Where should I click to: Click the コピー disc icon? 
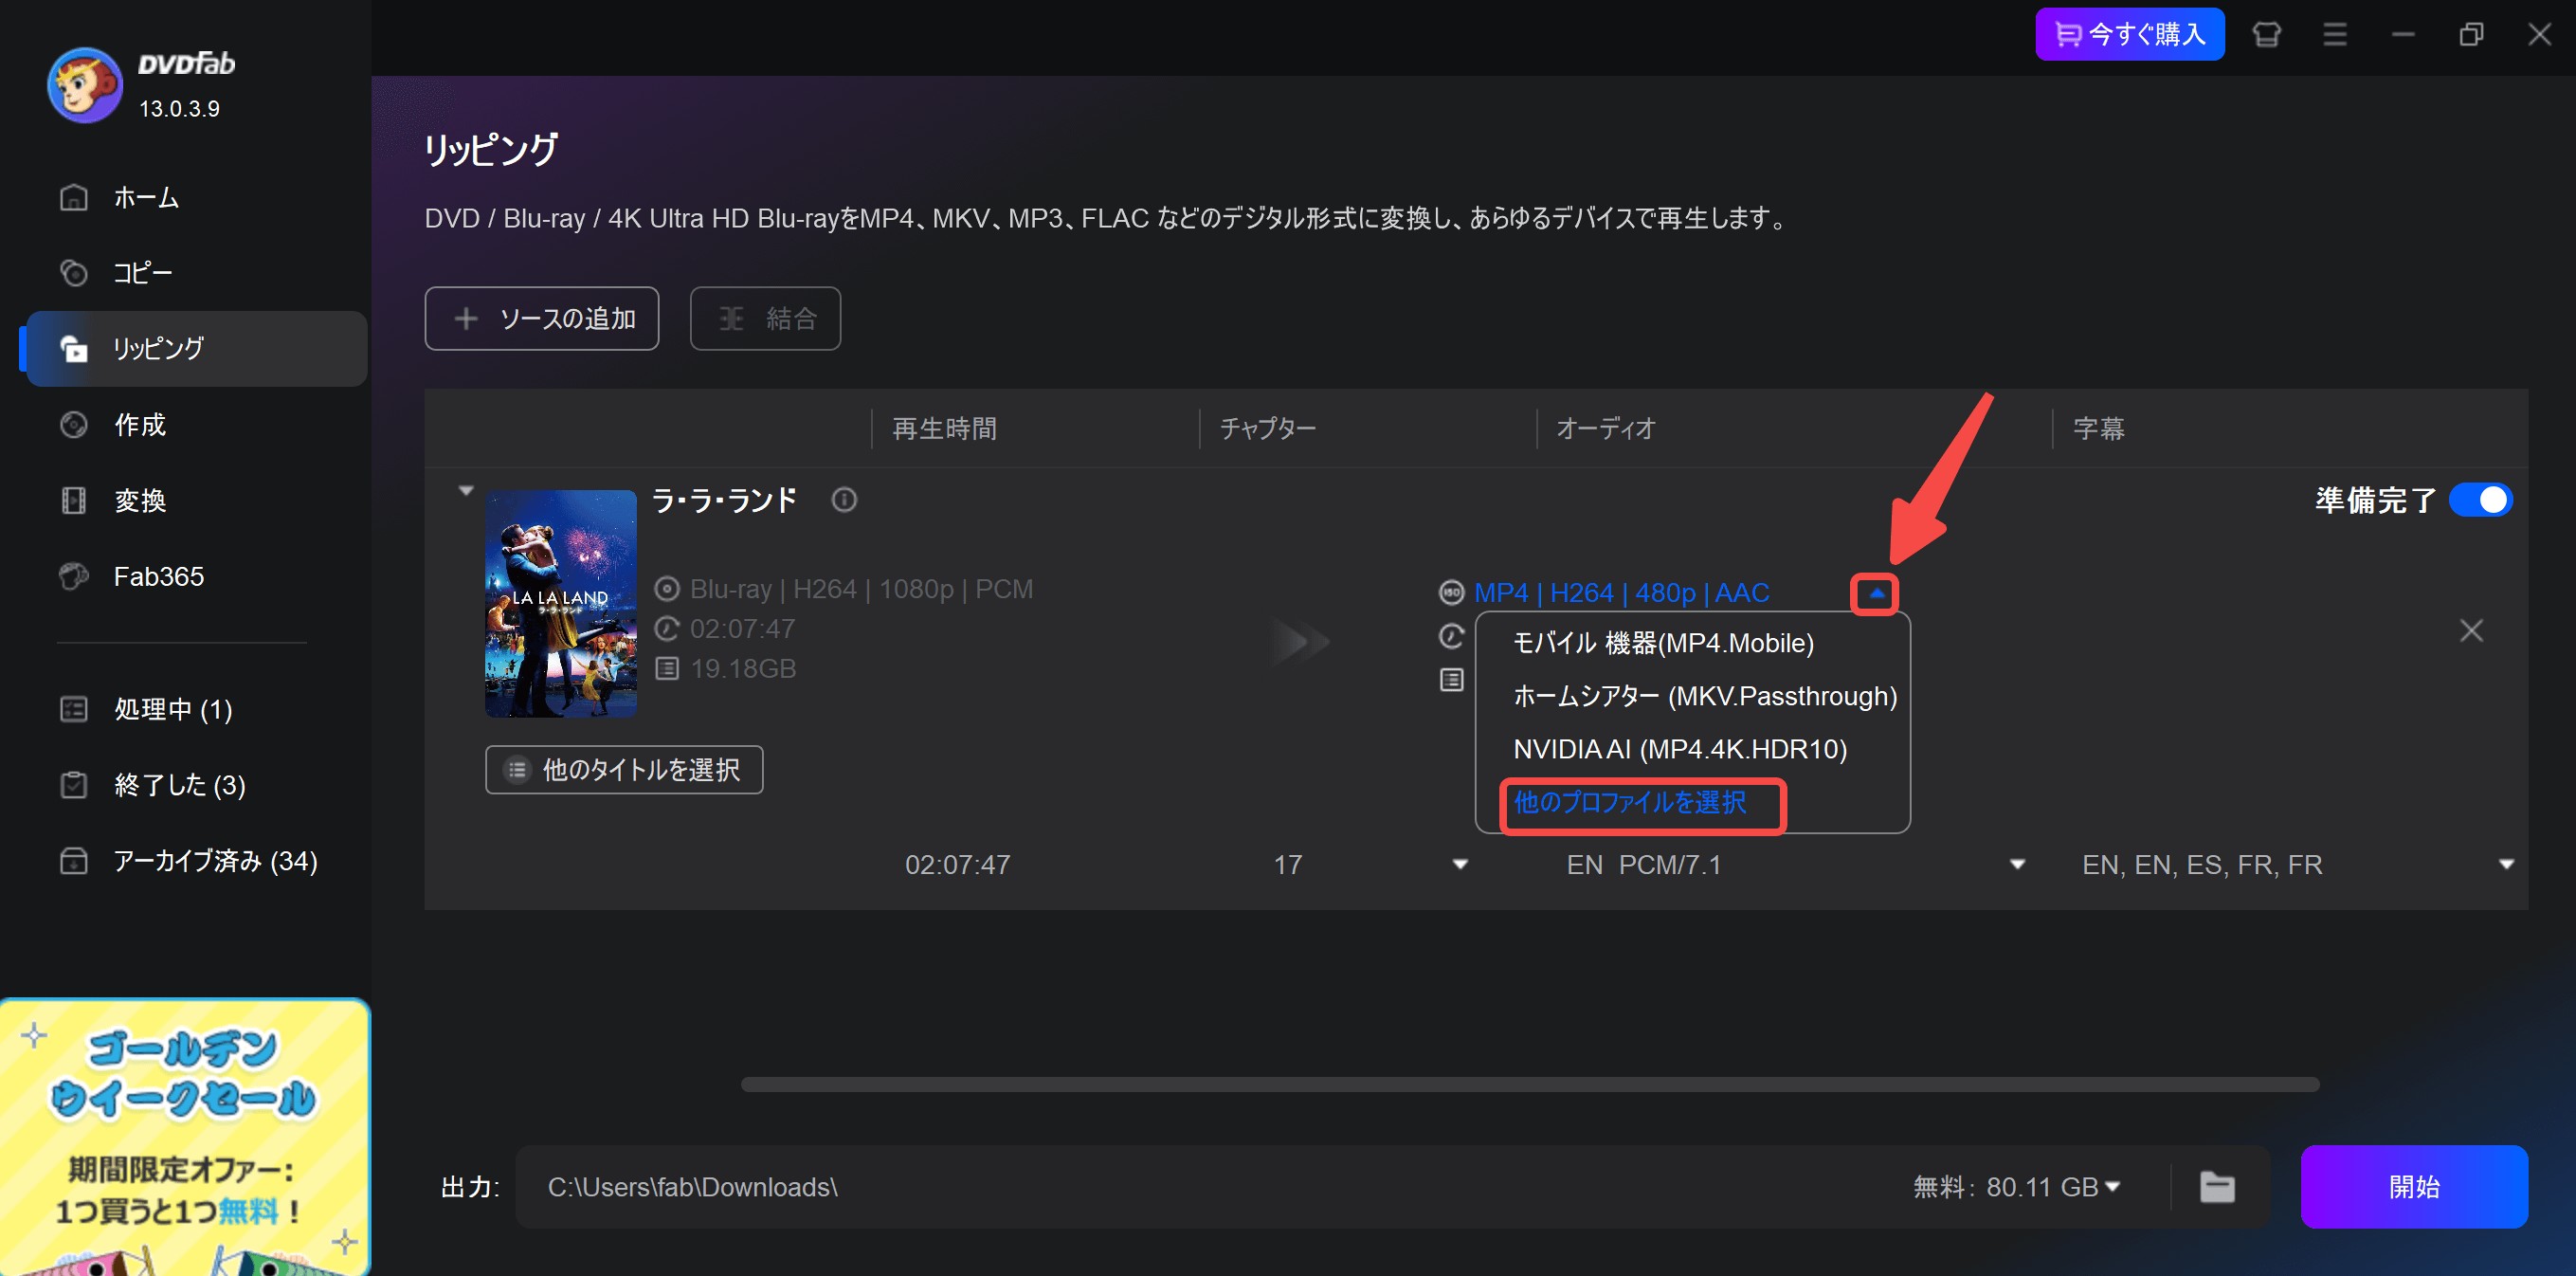pyautogui.click(x=74, y=273)
